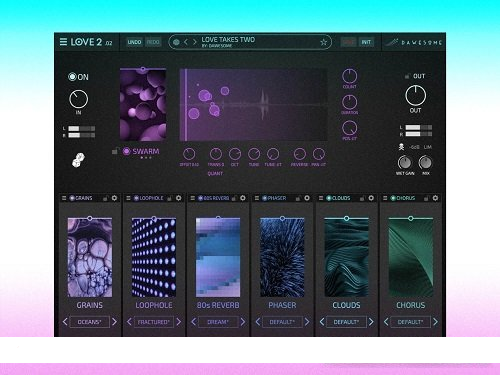Open CHORUS module gear settings
The height and width of the screenshot is (375, 500).
(x=435, y=198)
